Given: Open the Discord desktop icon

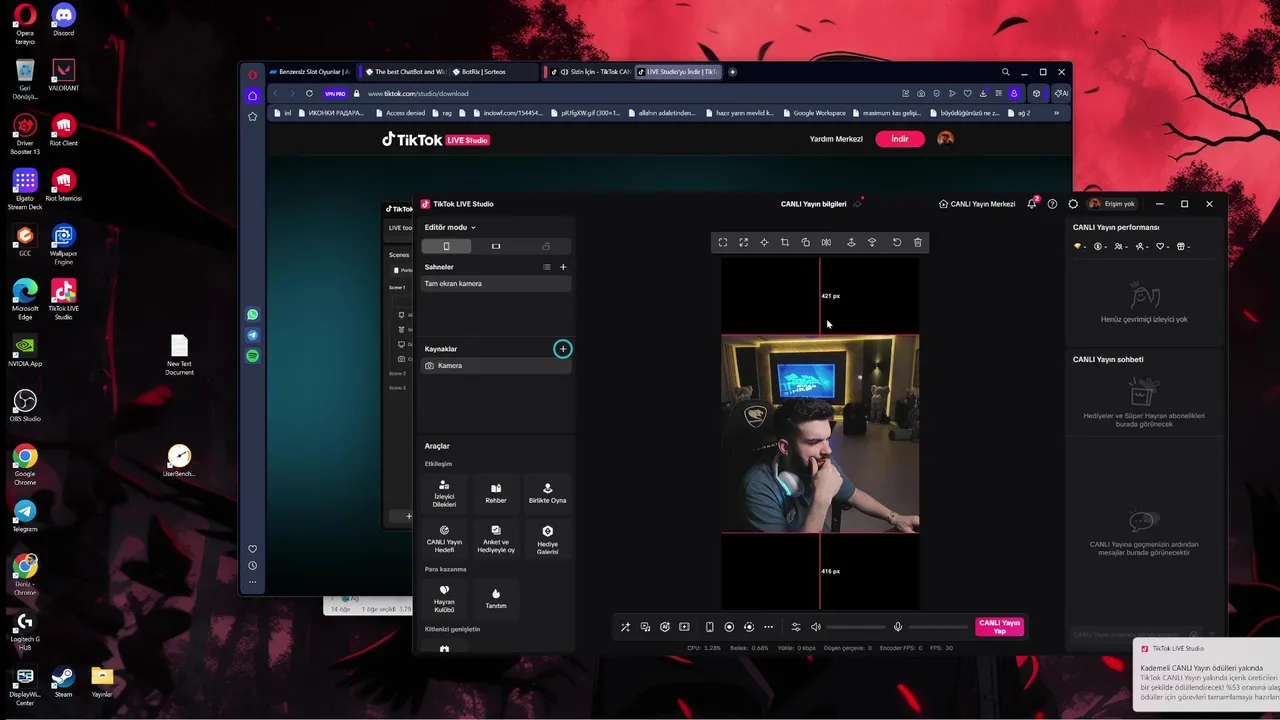Looking at the screenshot, I should 63,20.
